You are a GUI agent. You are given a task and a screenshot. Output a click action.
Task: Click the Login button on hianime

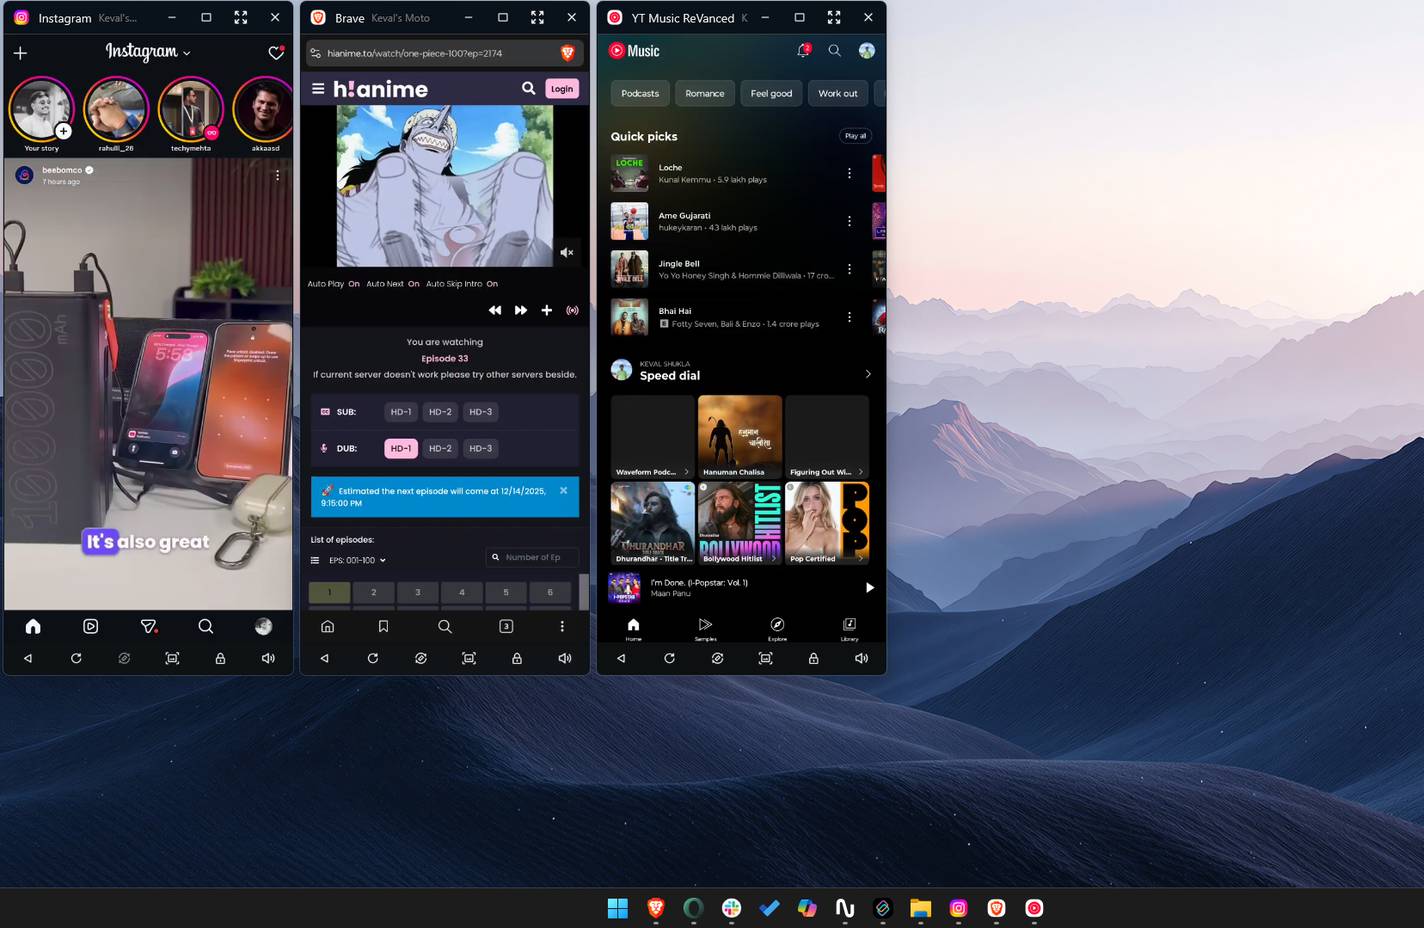[561, 88]
